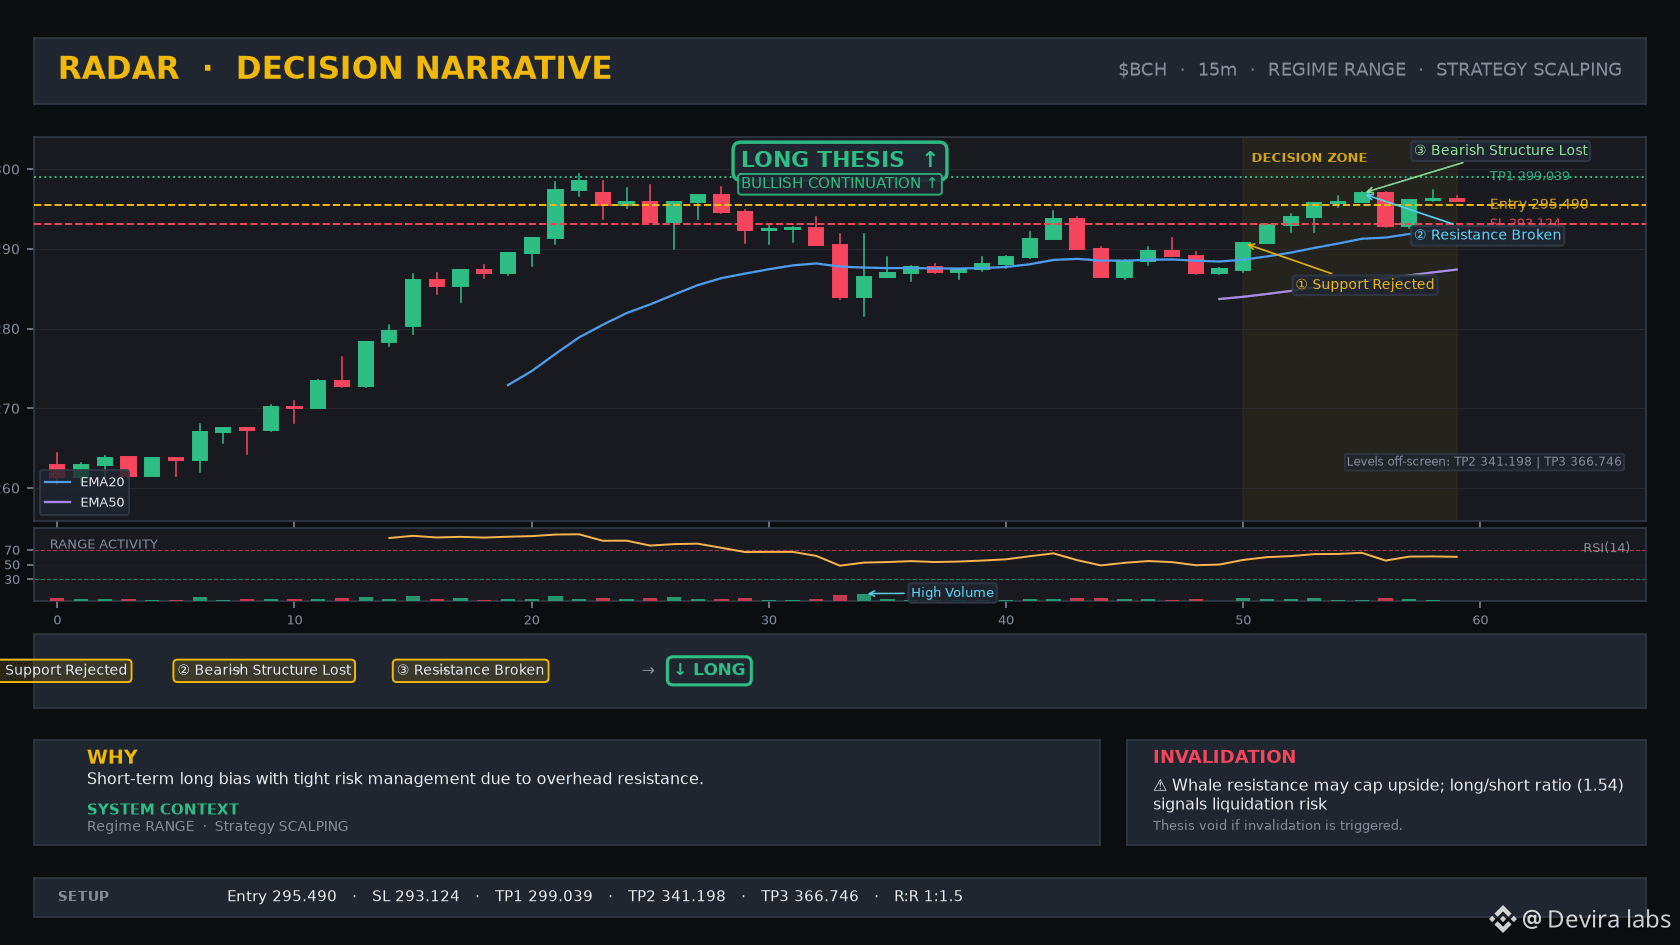Click the Support Rejected annotation on the chart
Screen dimensions: 1680x945
[1365, 284]
